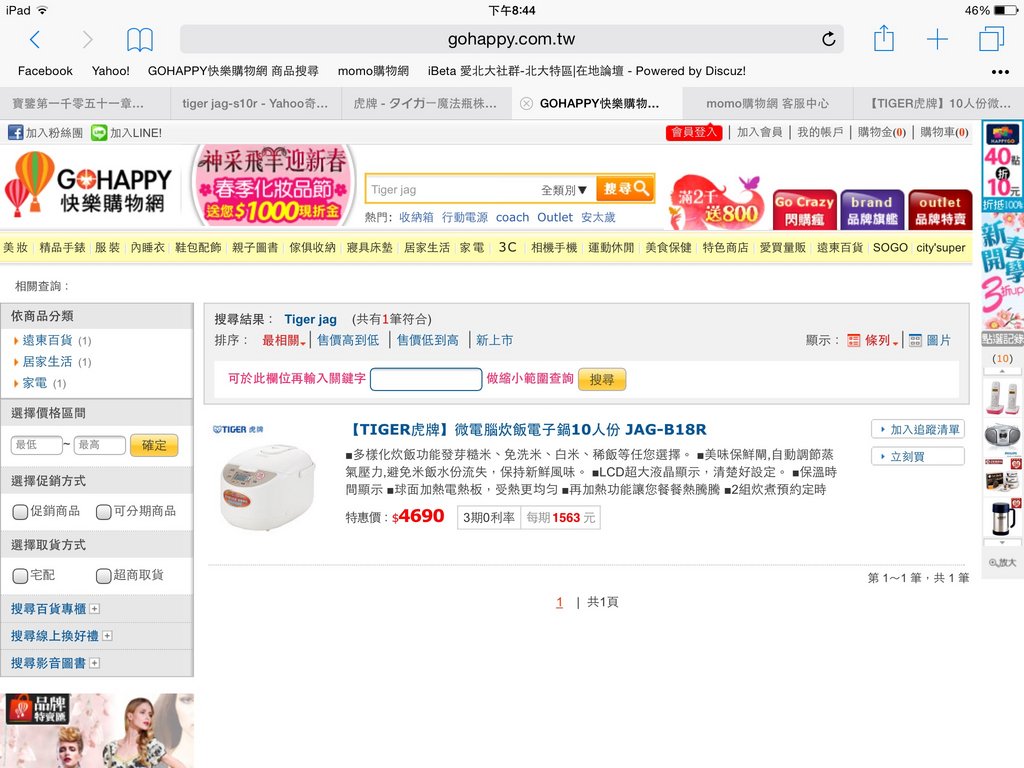Reload the page with the refresh icon

click(828, 40)
